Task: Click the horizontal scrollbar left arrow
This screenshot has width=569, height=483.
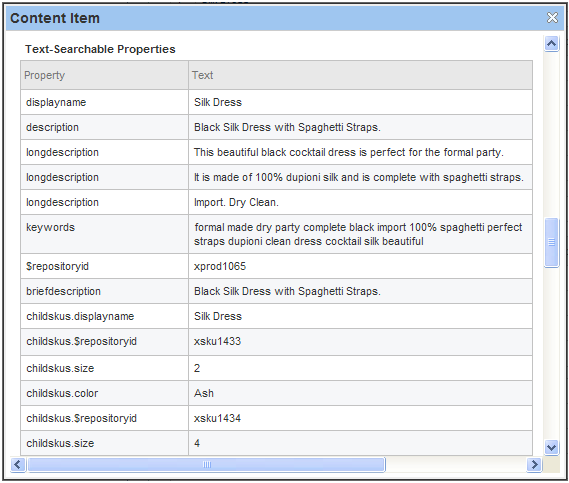Action: (18, 464)
